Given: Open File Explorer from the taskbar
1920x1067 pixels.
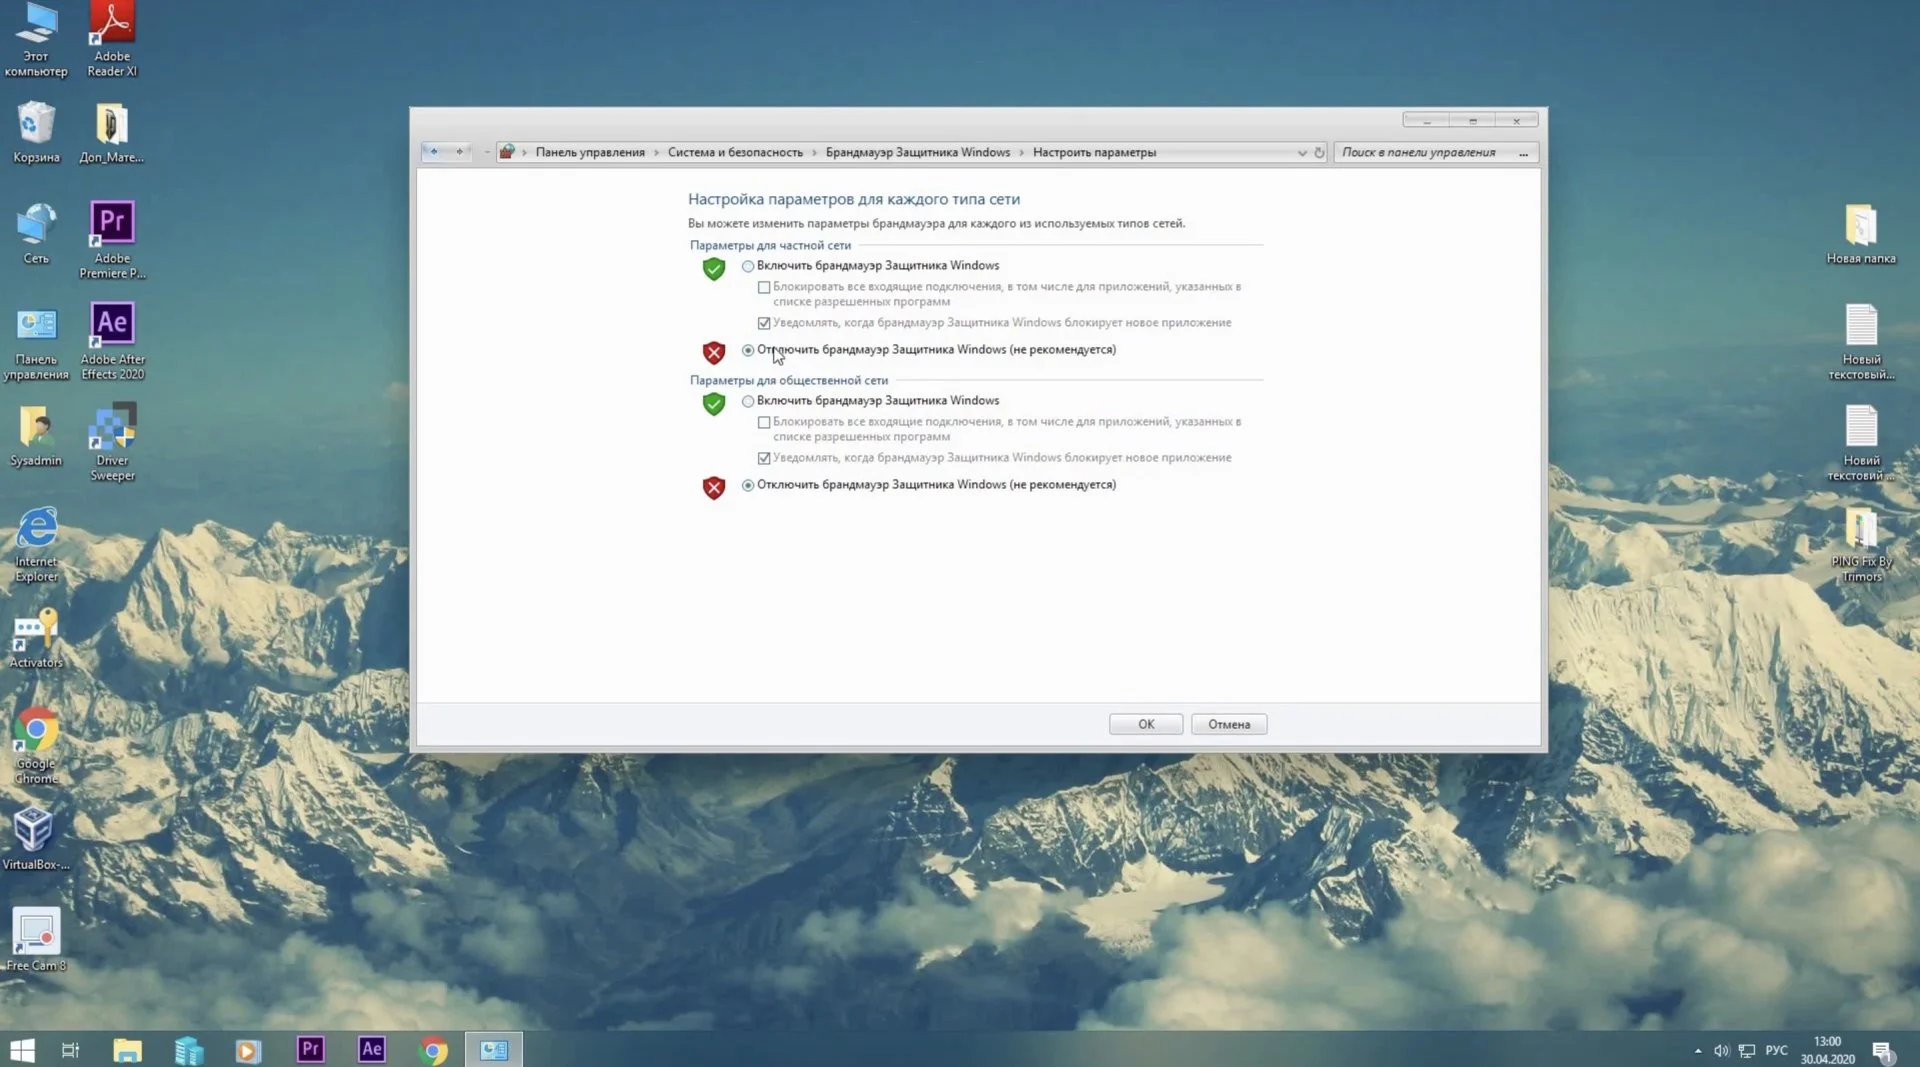Looking at the screenshot, I should [127, 1049].
